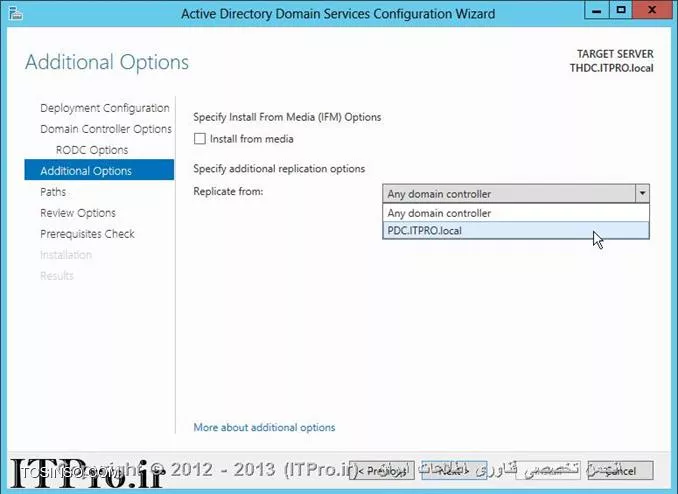This screenshot has height=494, width=678.
Task: Jump to the Paths step
Action: 53,192
